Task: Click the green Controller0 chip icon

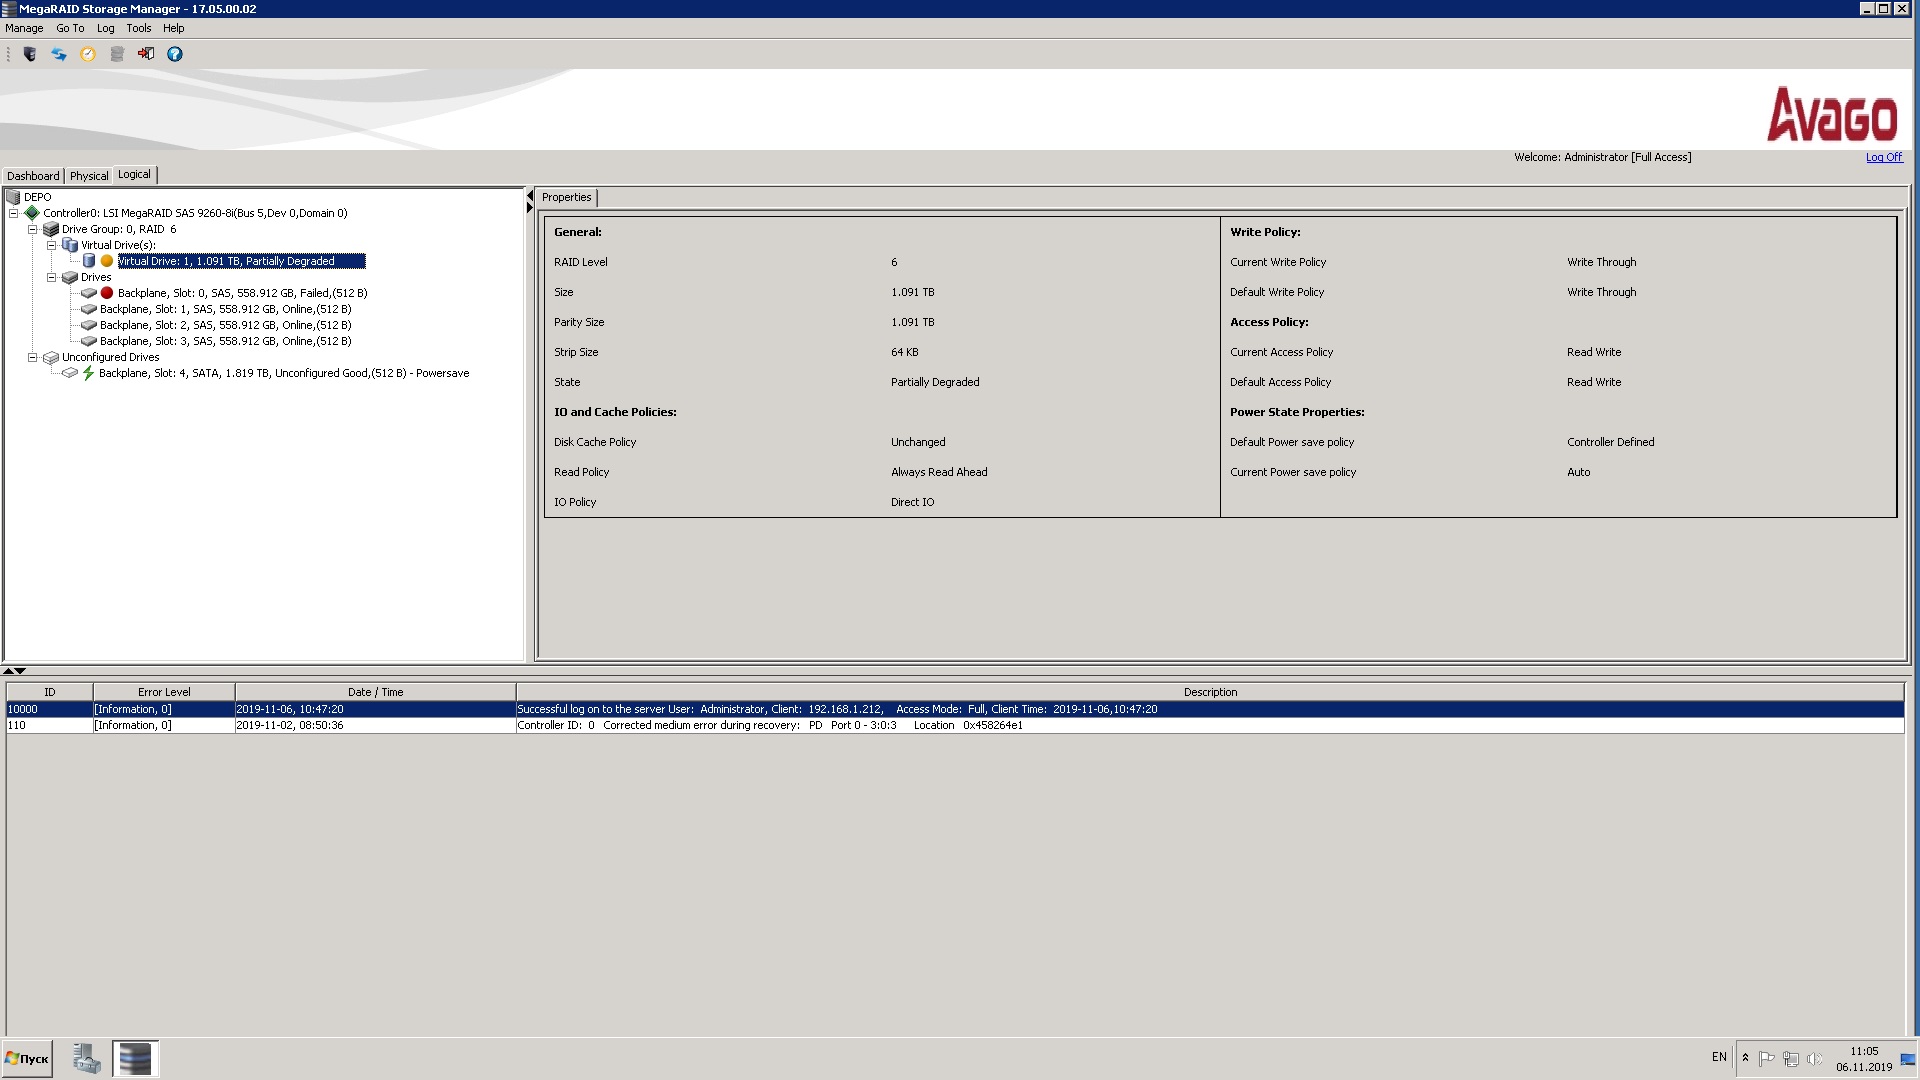Action: pos(32,213)
